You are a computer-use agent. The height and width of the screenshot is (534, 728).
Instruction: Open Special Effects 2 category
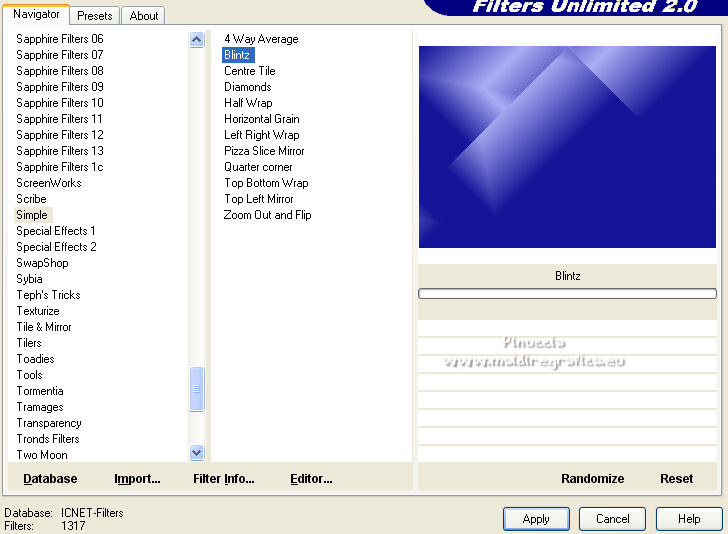tap(56, 247)
